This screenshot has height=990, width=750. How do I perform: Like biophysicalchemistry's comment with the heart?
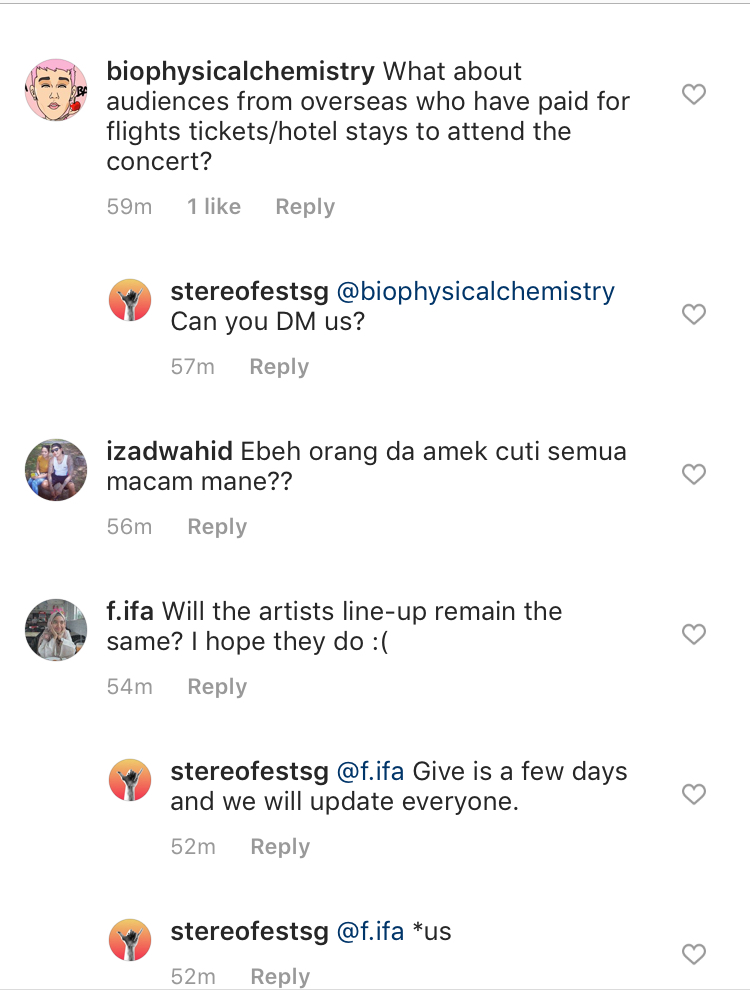(693, 95)
